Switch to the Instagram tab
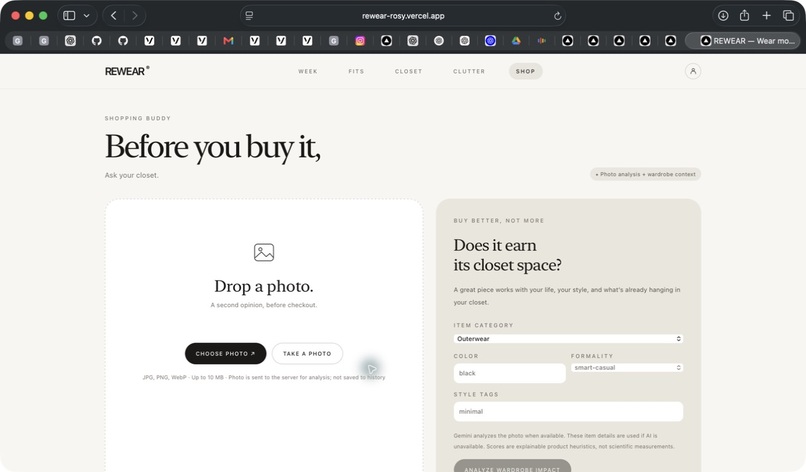The width and height of the screenshot is (806, 472). 360,41
